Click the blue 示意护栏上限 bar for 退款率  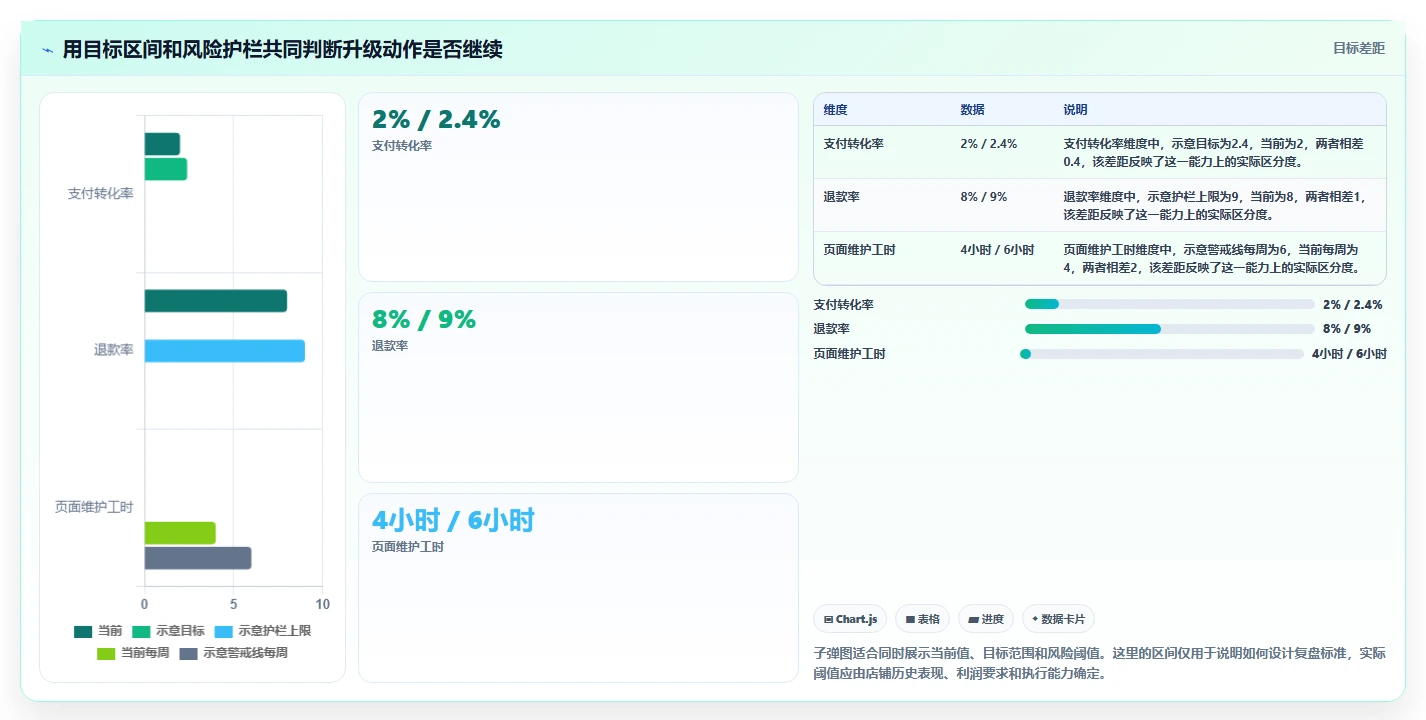(225, 351)
